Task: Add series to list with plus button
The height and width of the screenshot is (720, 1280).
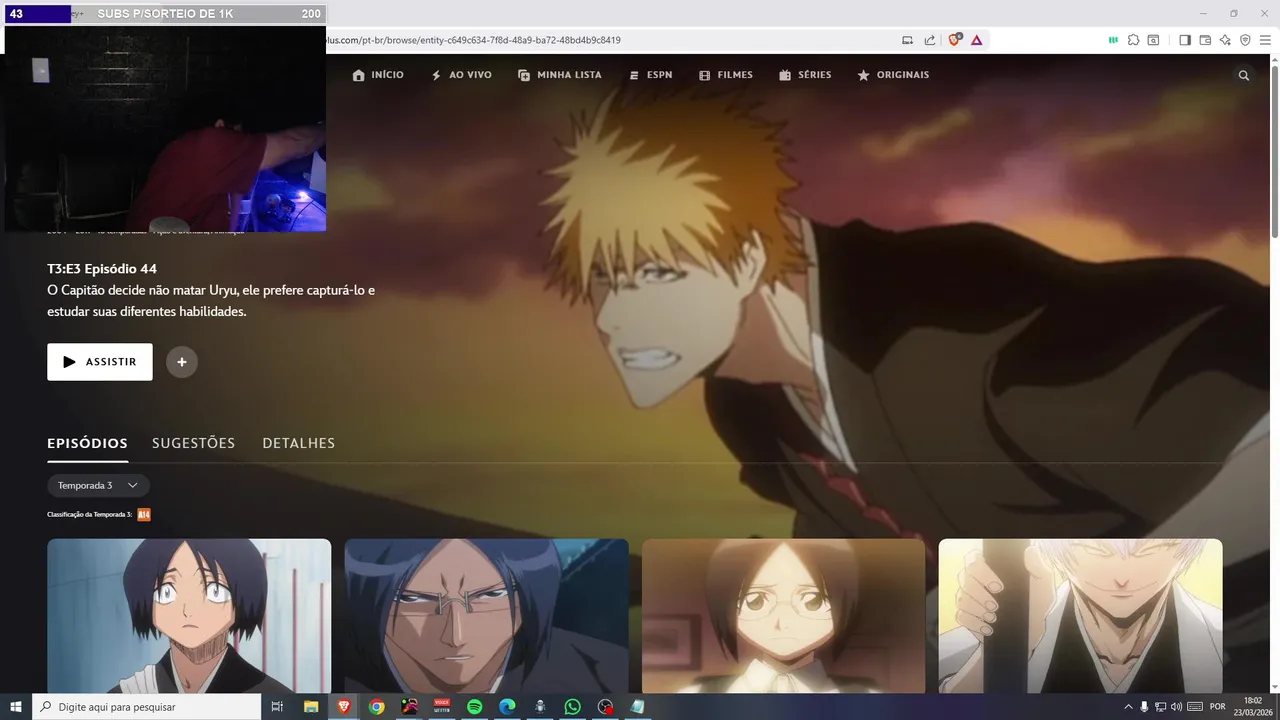Action: coord(182,362)
